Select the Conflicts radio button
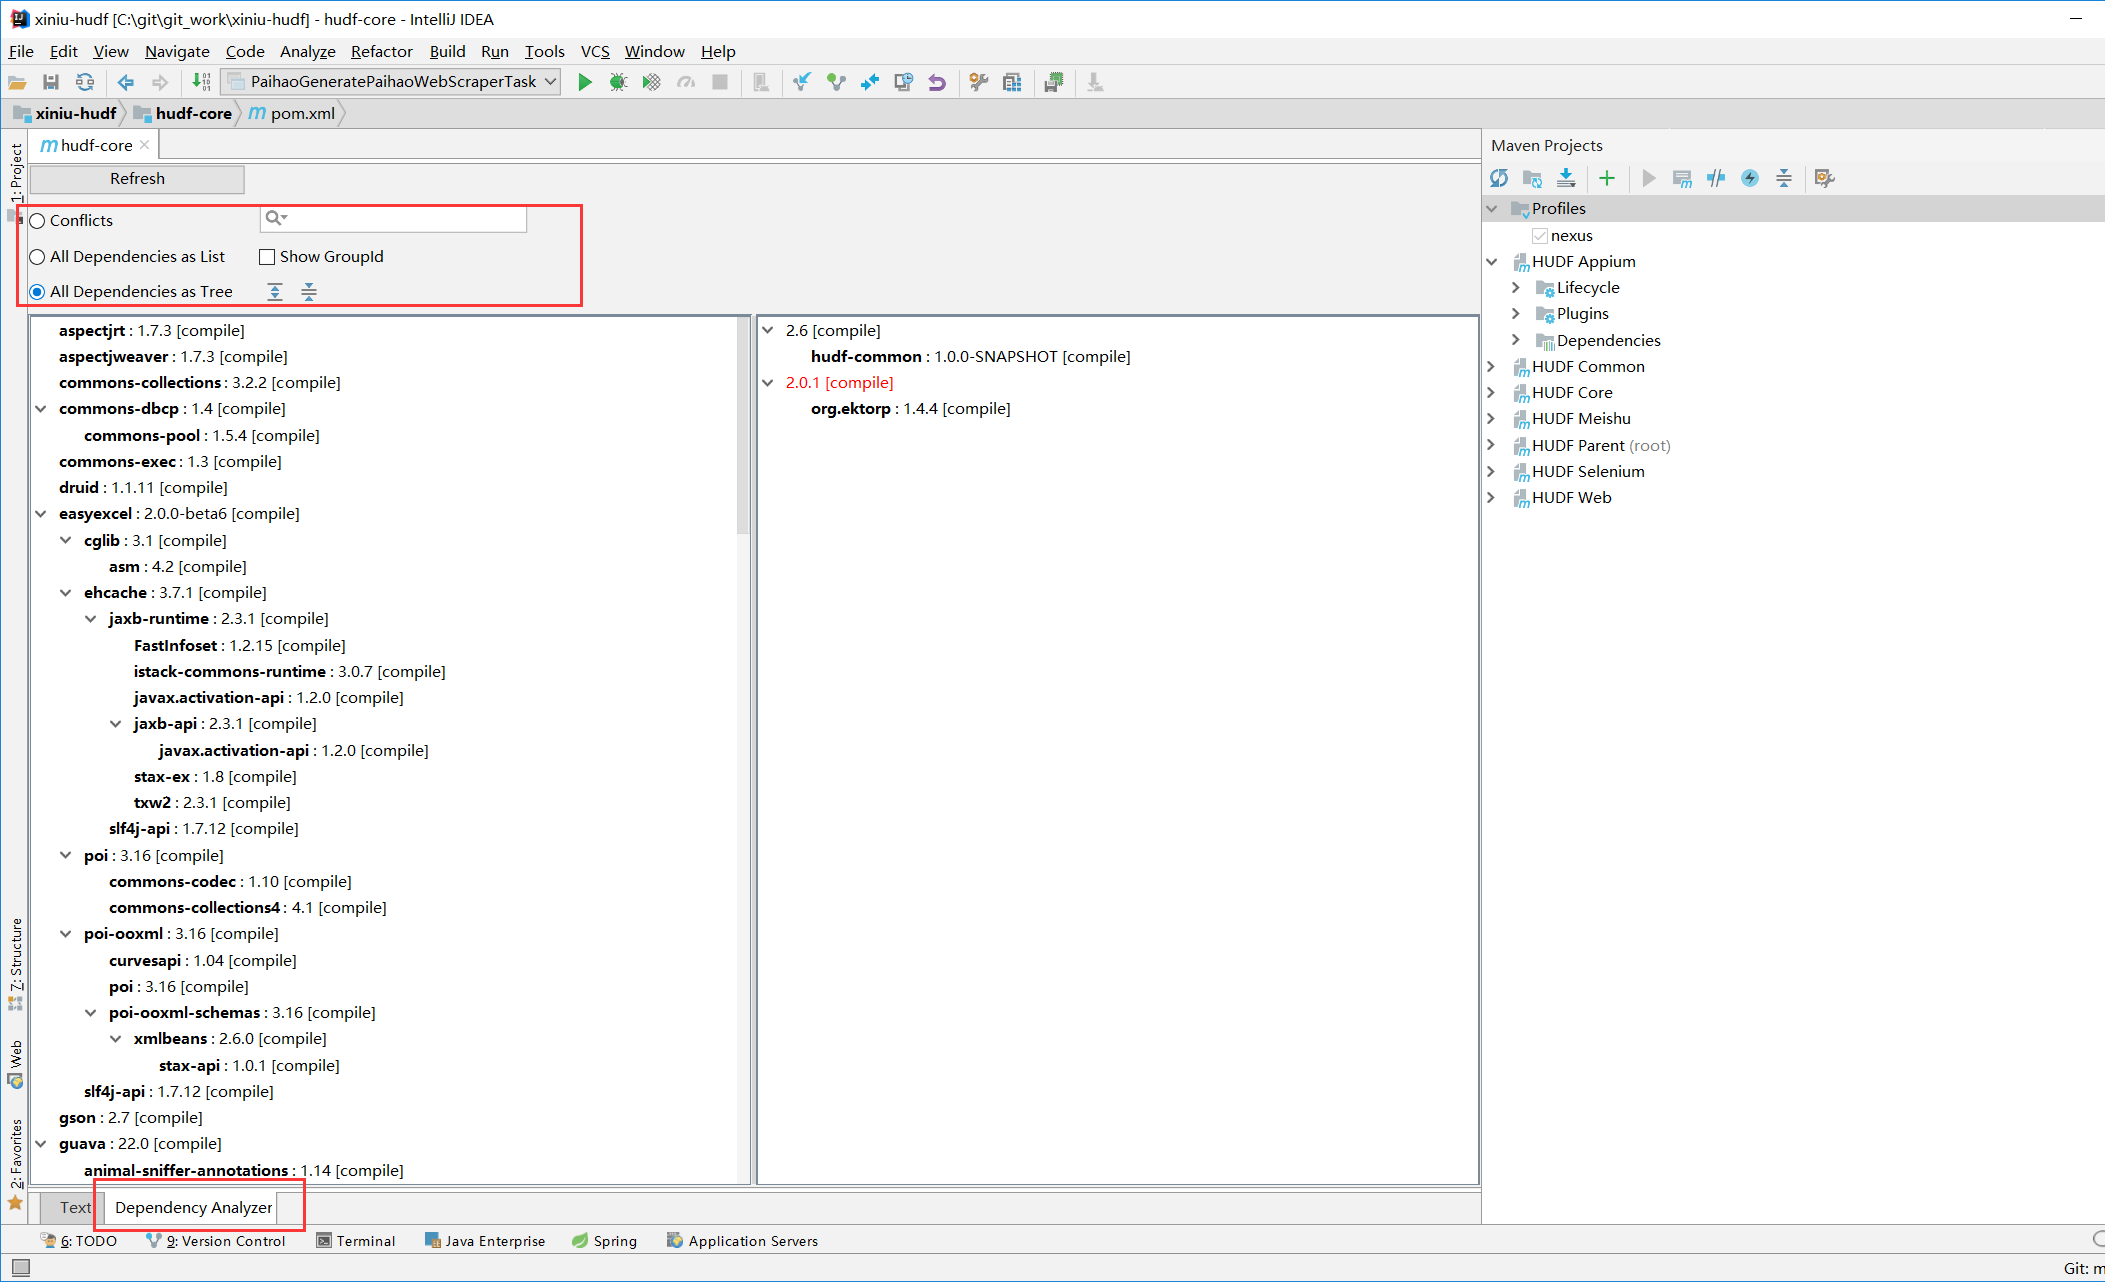Image resolution: width=2105 pixels, height=1282 pixels. pos(38,221)
